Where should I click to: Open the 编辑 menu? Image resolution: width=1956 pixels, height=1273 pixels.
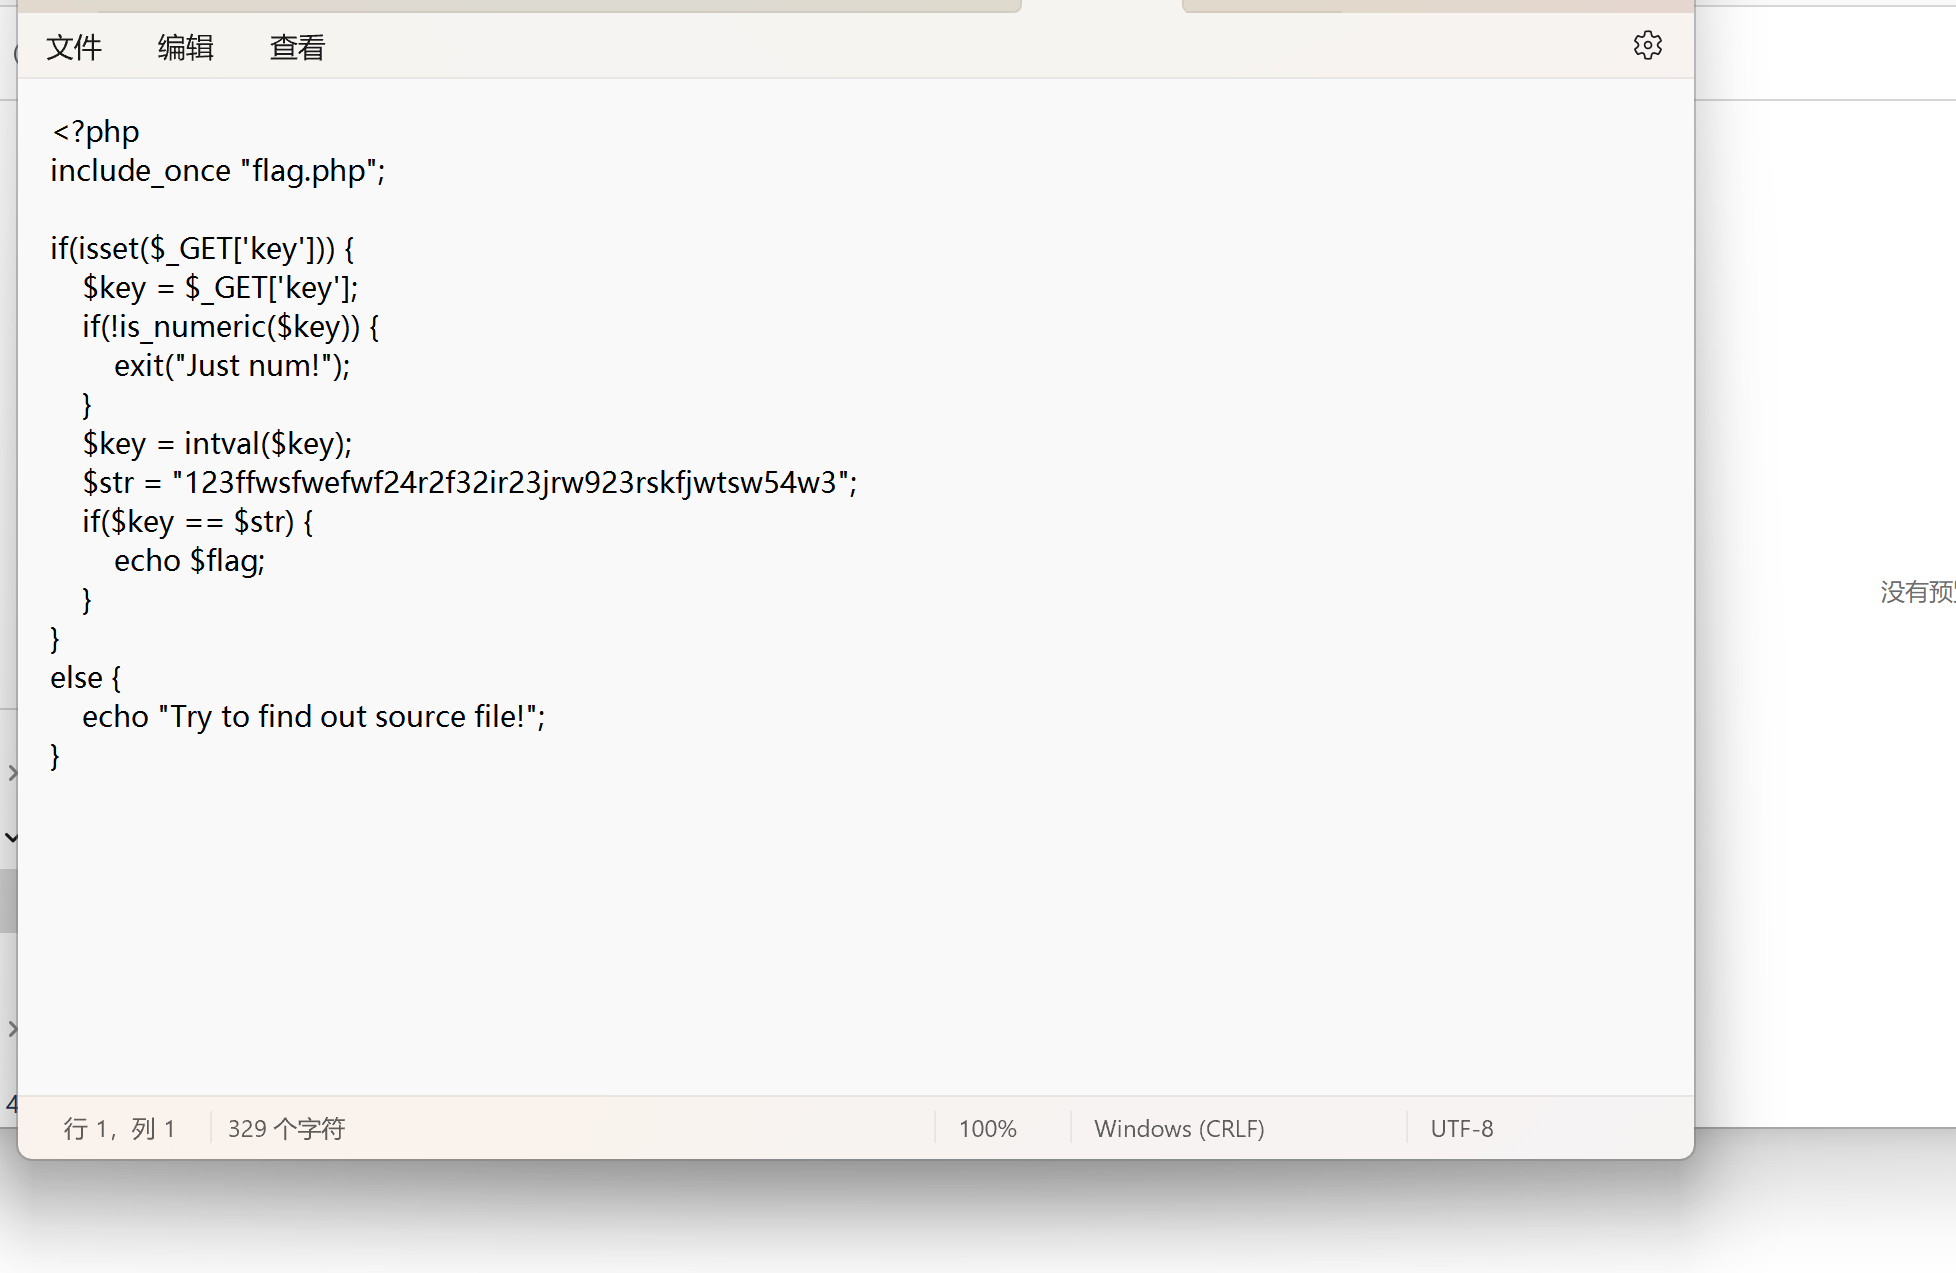[x=185, y=47]
